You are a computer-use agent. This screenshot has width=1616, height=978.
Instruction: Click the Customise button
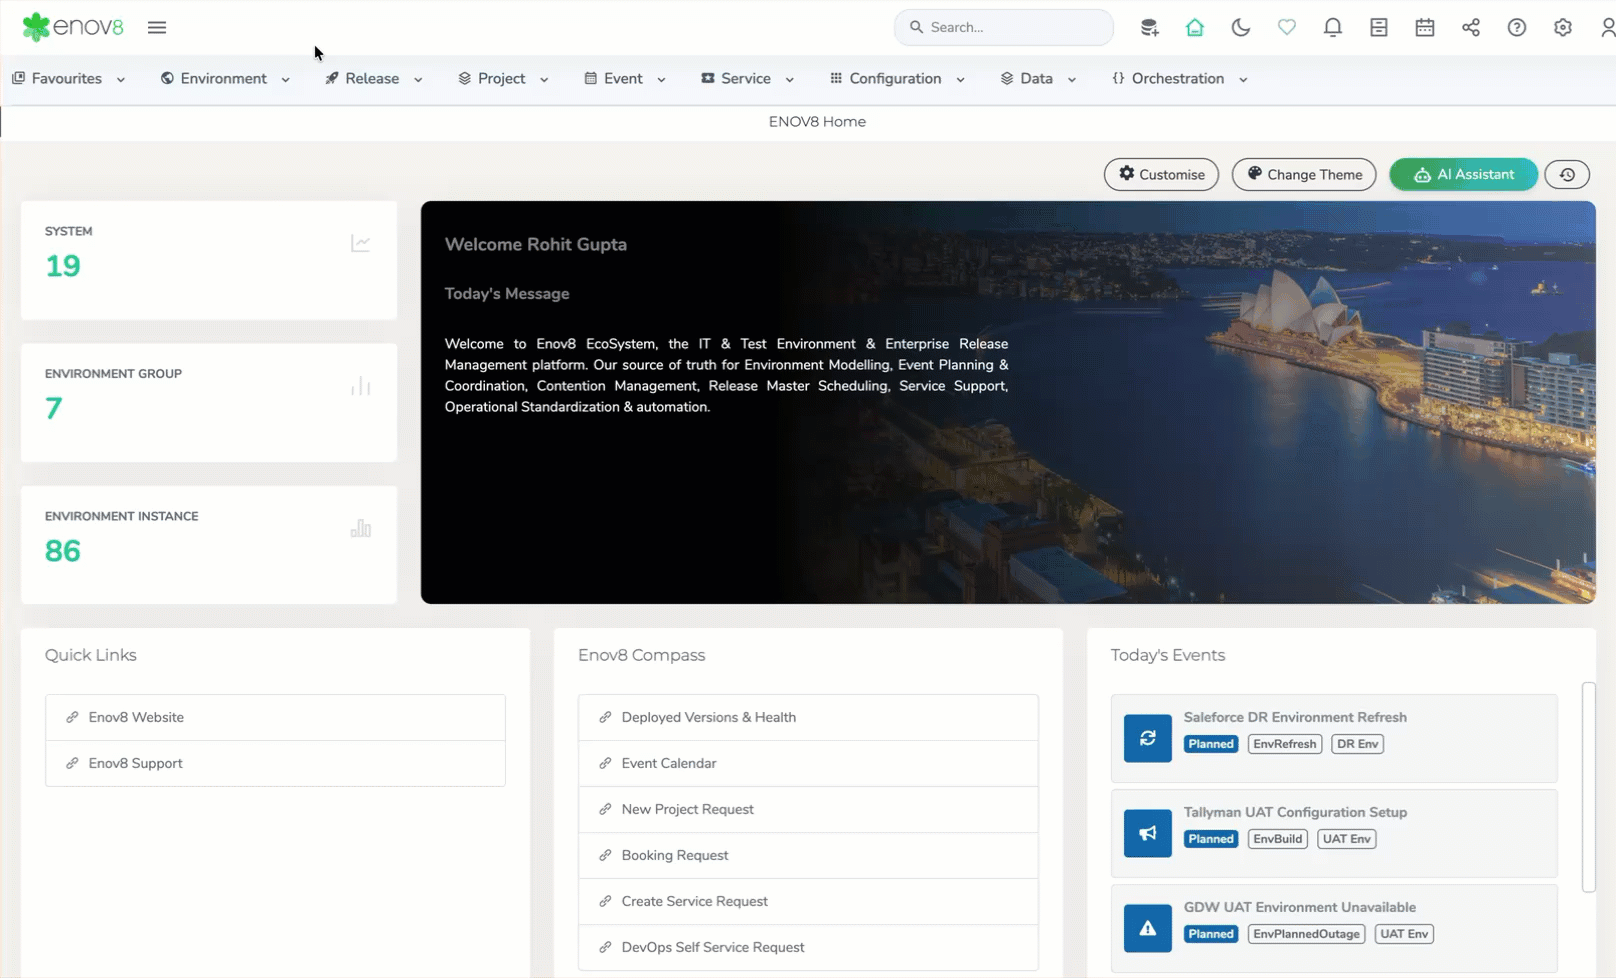1161,174
